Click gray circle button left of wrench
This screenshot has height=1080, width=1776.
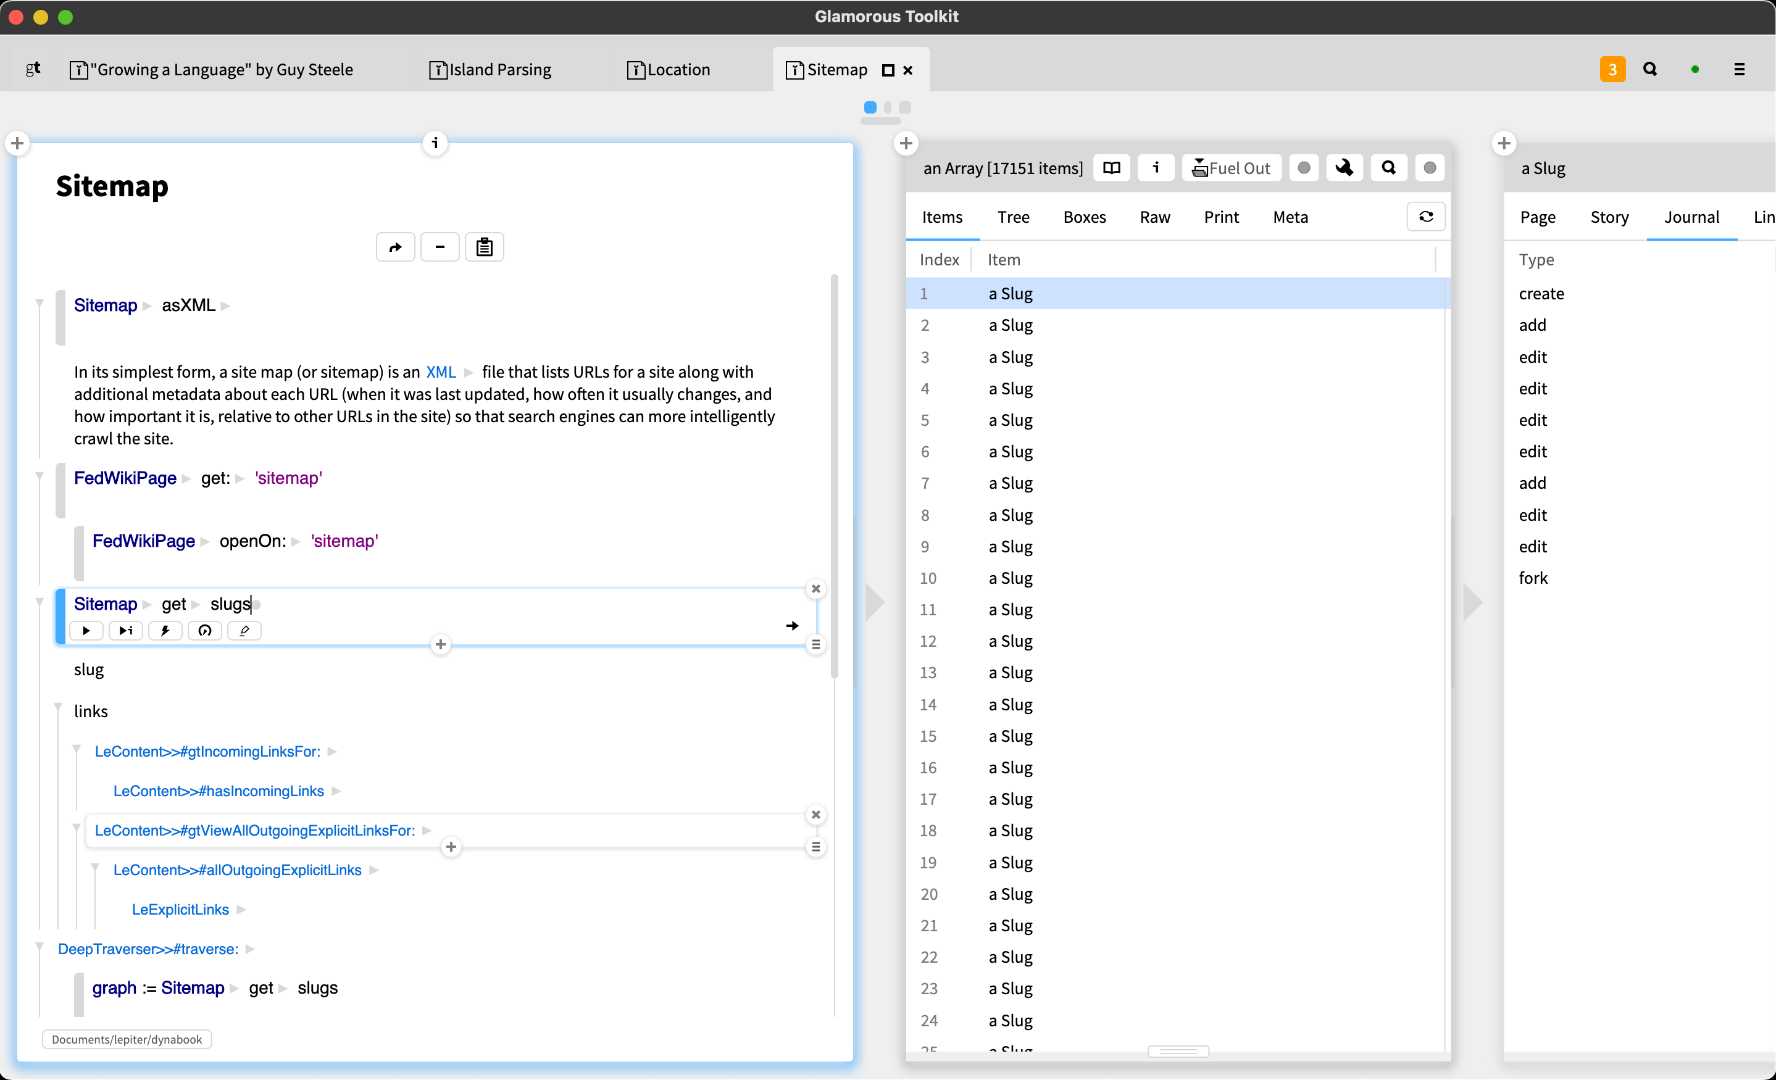click(x=1303, y=168)
